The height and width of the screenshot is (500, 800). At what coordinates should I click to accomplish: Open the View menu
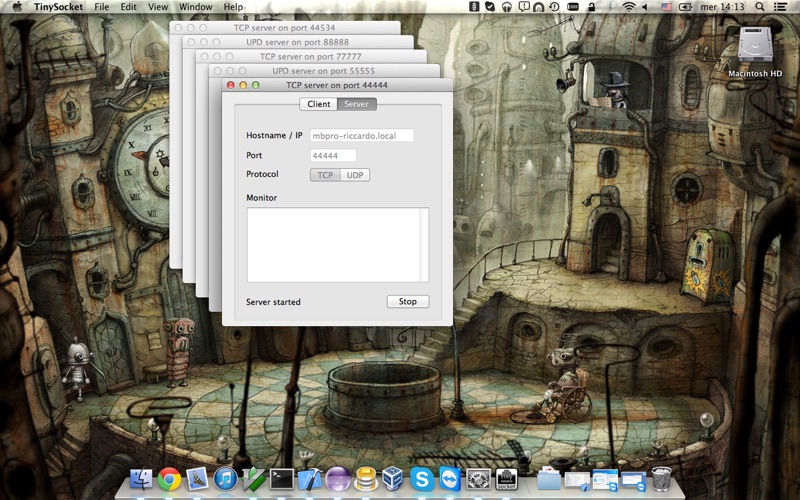(x=158, y=7)
